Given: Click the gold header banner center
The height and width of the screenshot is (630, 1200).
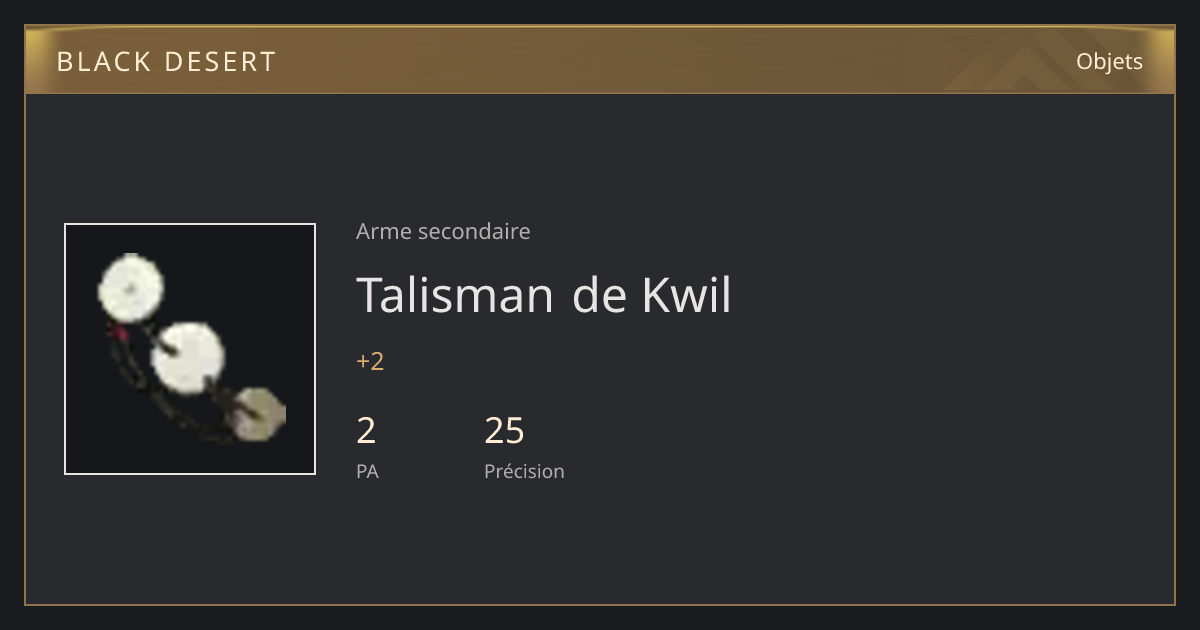Looking at the screenshot, I should coord(600,60).
